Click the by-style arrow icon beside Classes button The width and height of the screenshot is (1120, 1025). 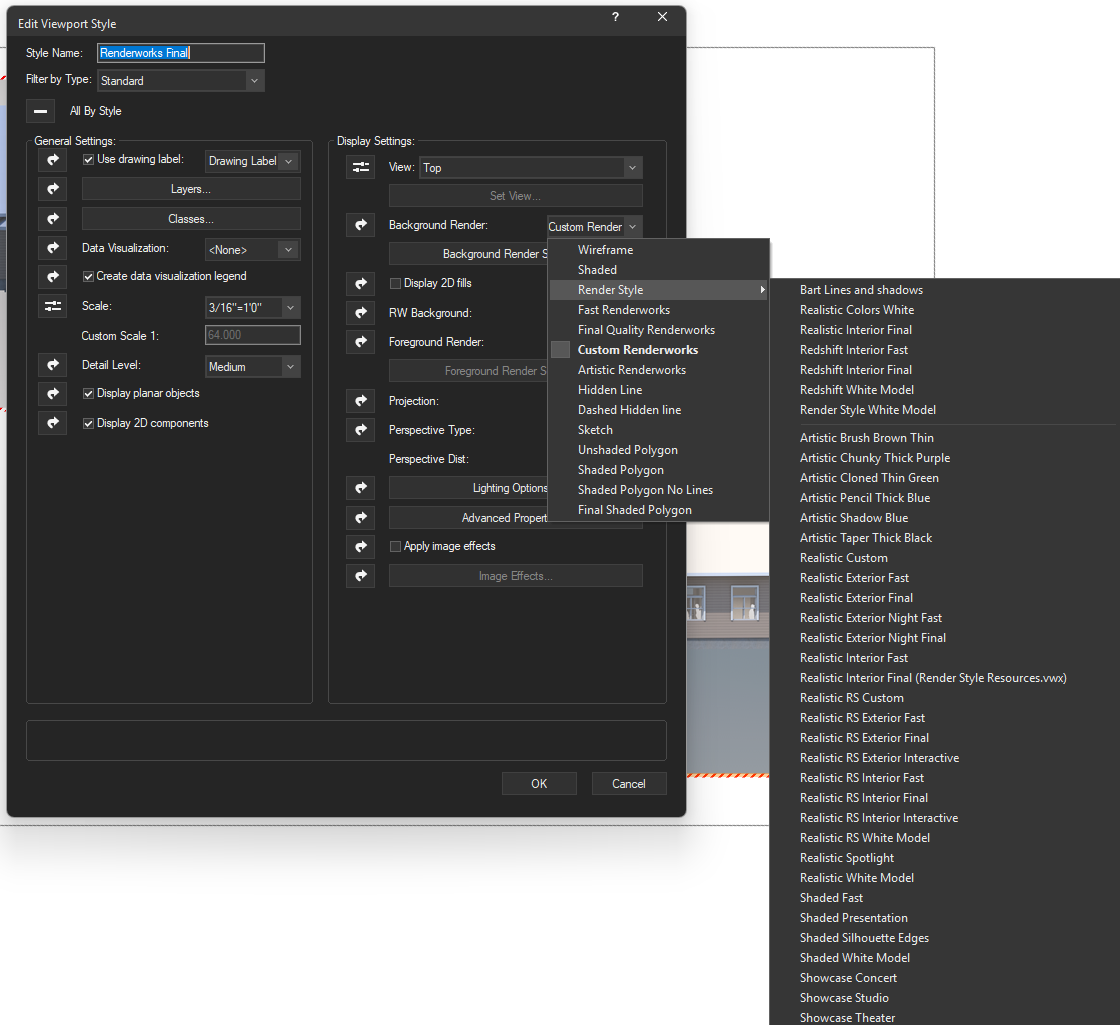click(53, 218)
